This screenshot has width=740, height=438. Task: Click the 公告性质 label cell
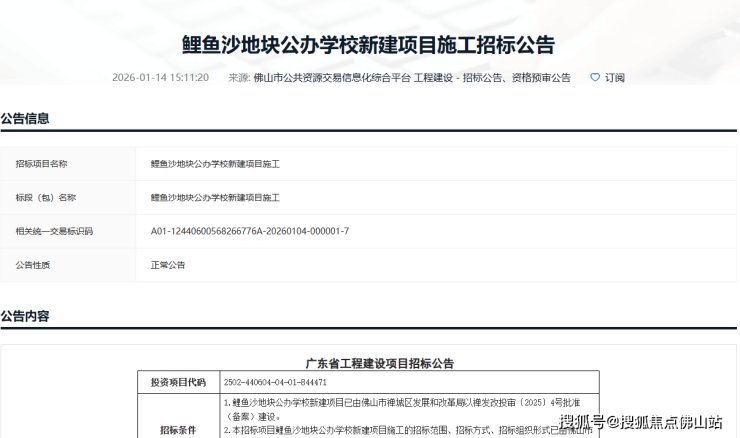32,265
